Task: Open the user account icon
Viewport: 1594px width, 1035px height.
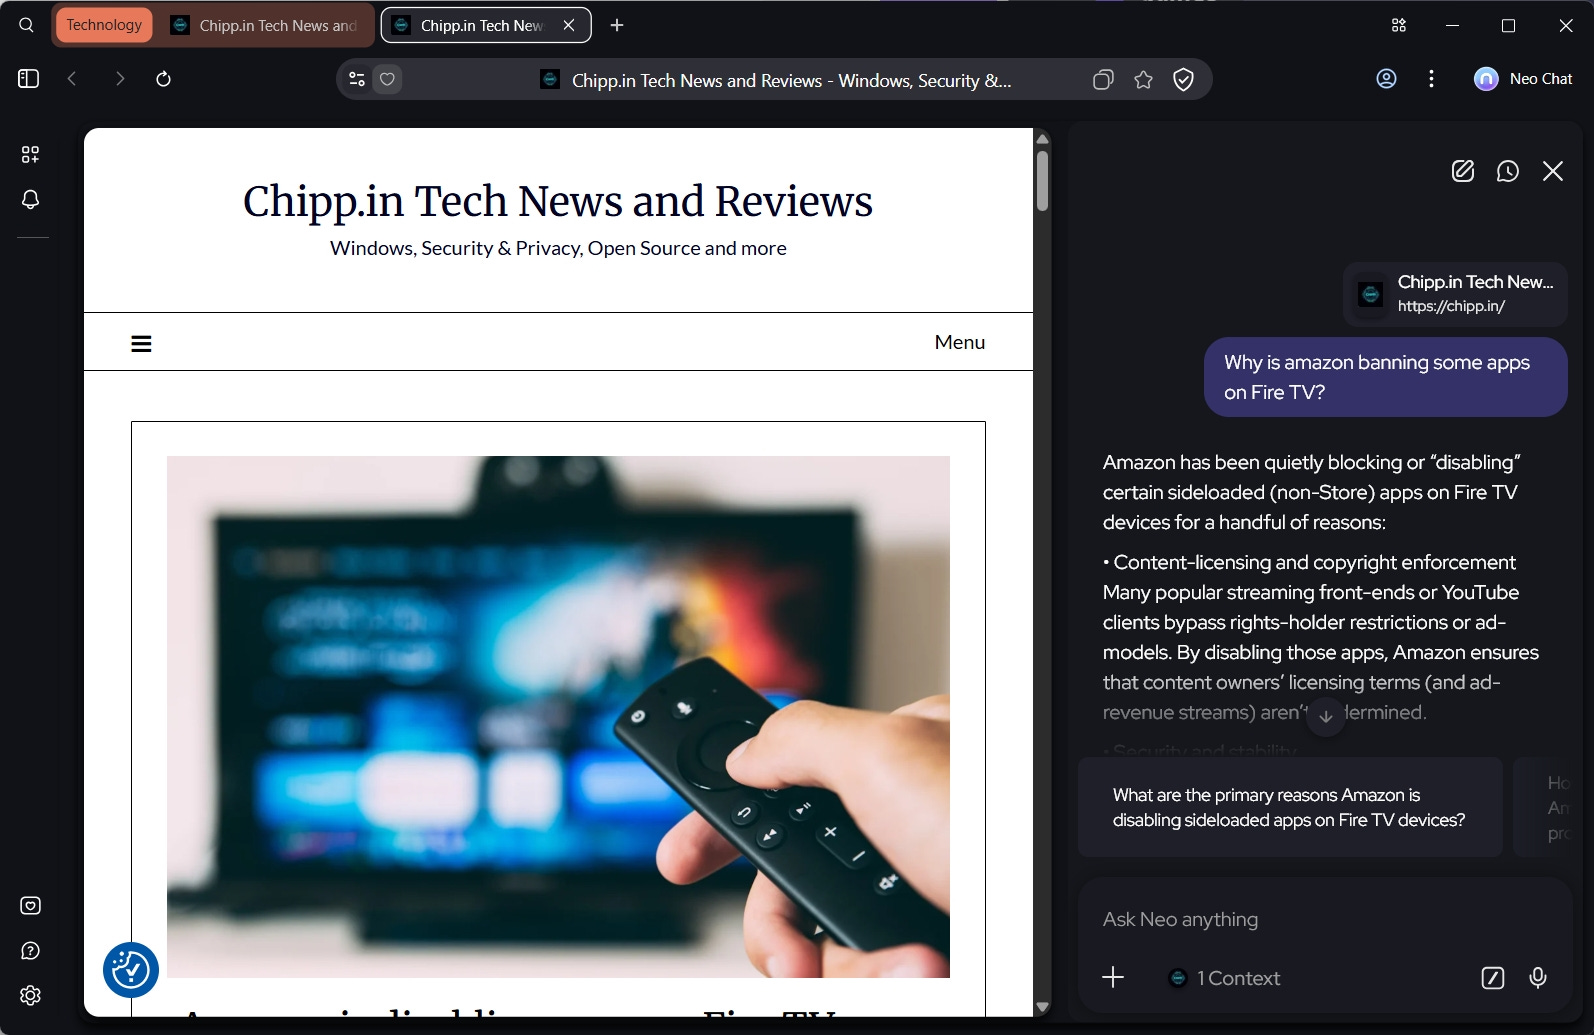Action: (x=1386, y=79)
